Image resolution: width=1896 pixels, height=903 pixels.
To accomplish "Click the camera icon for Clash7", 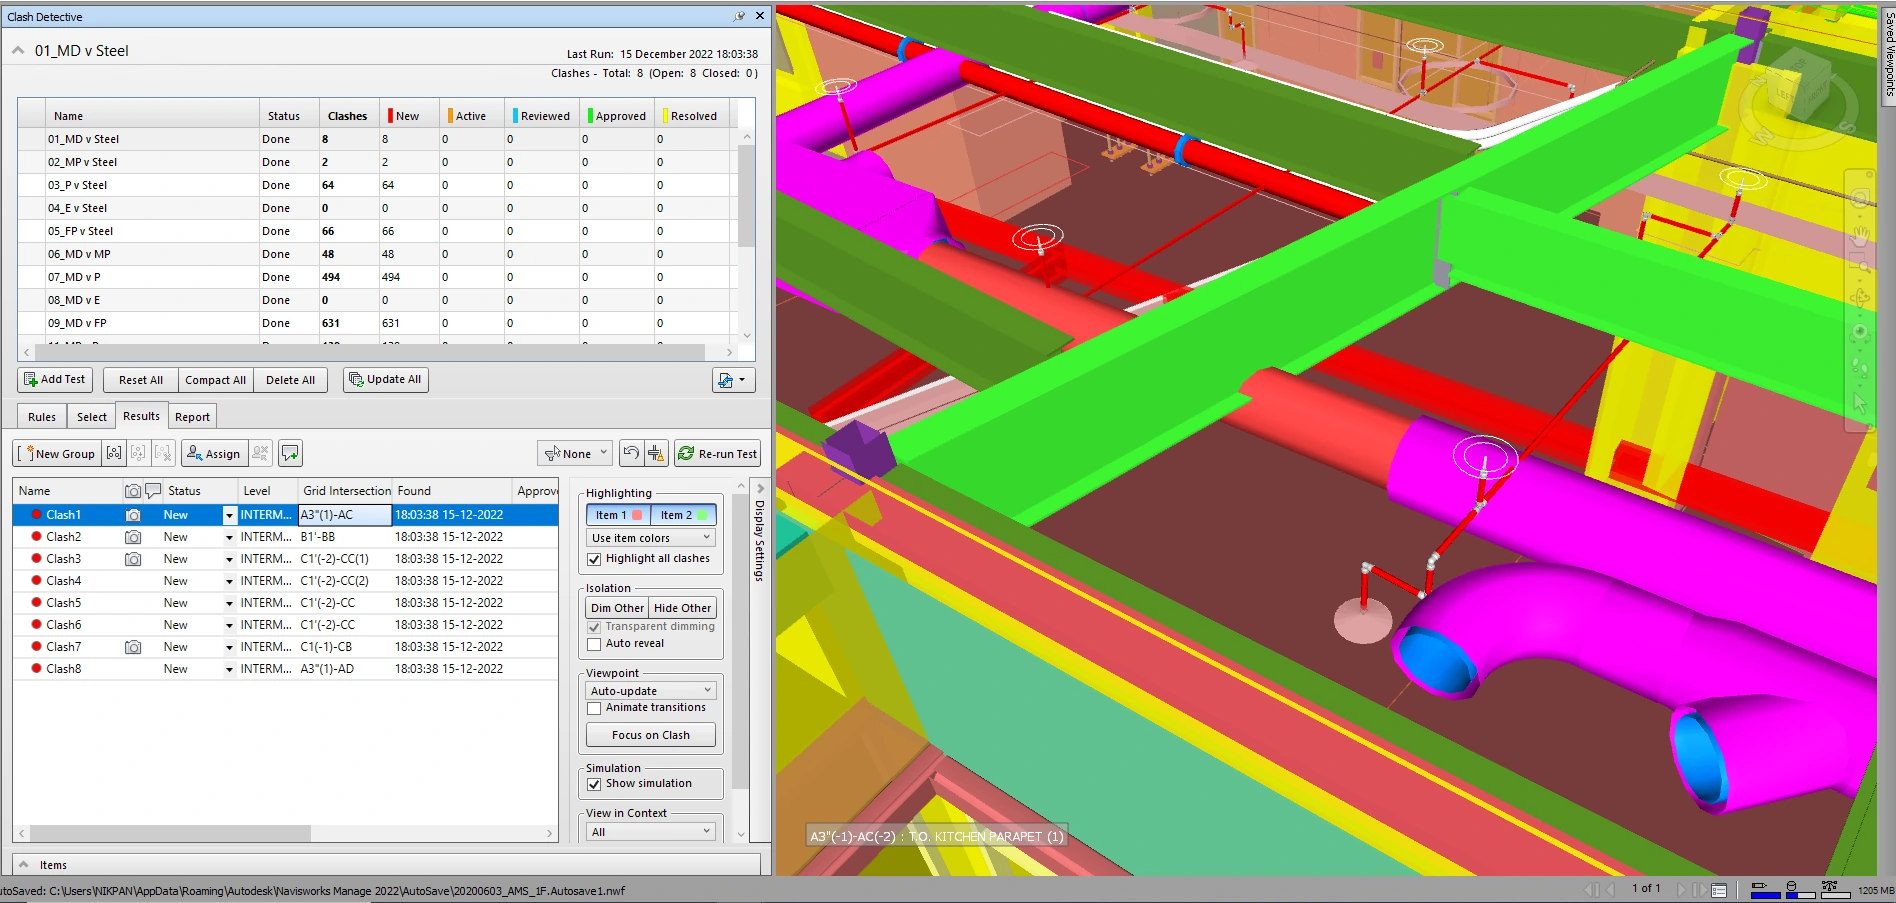I will coord(133,647).
